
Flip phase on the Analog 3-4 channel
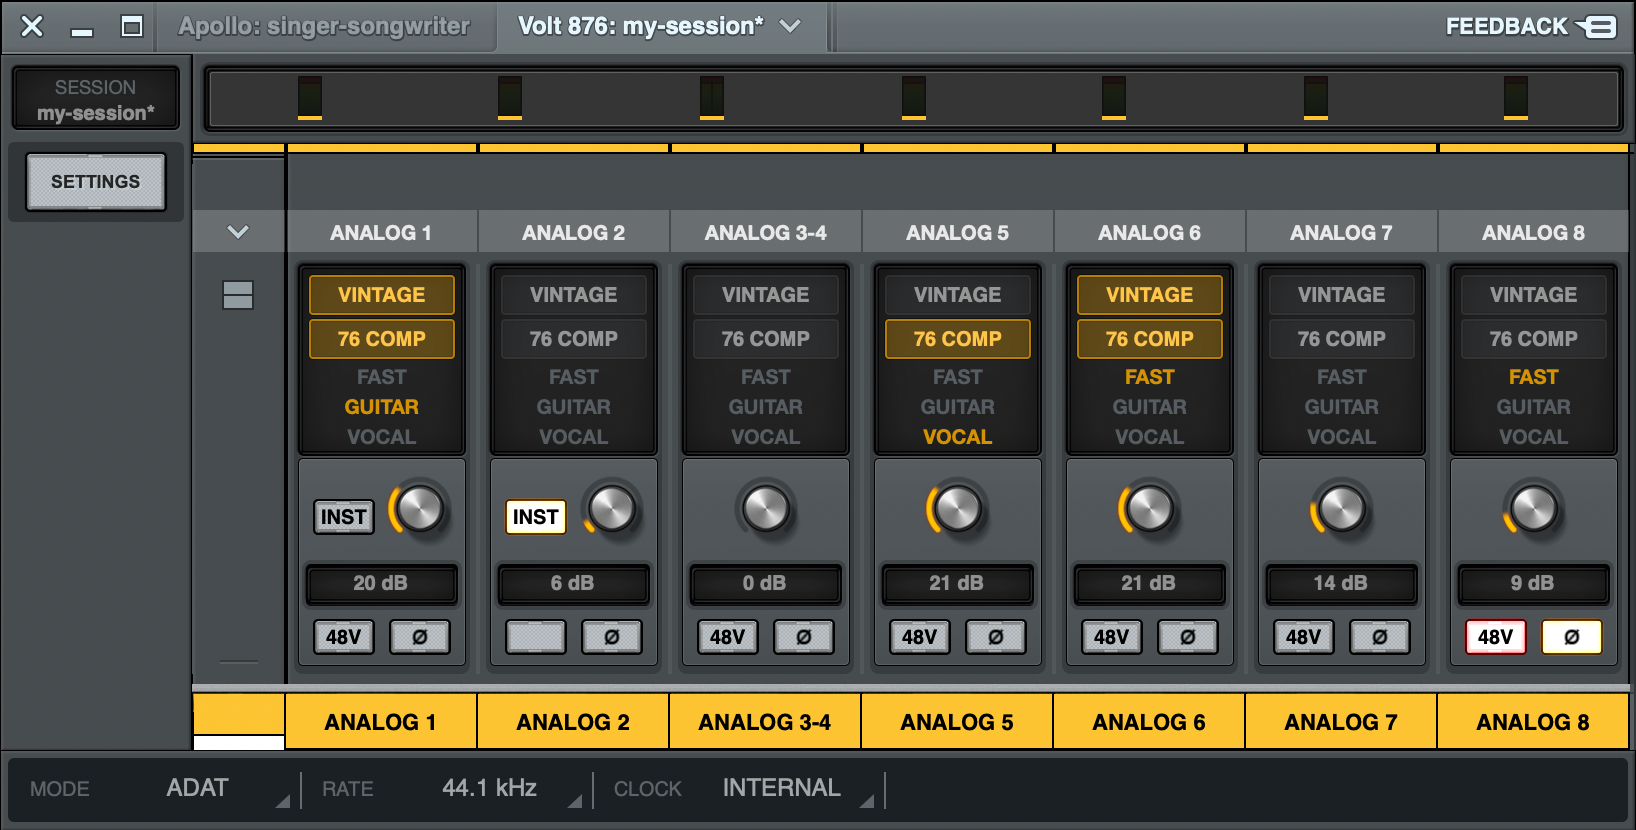click(803, 637)
